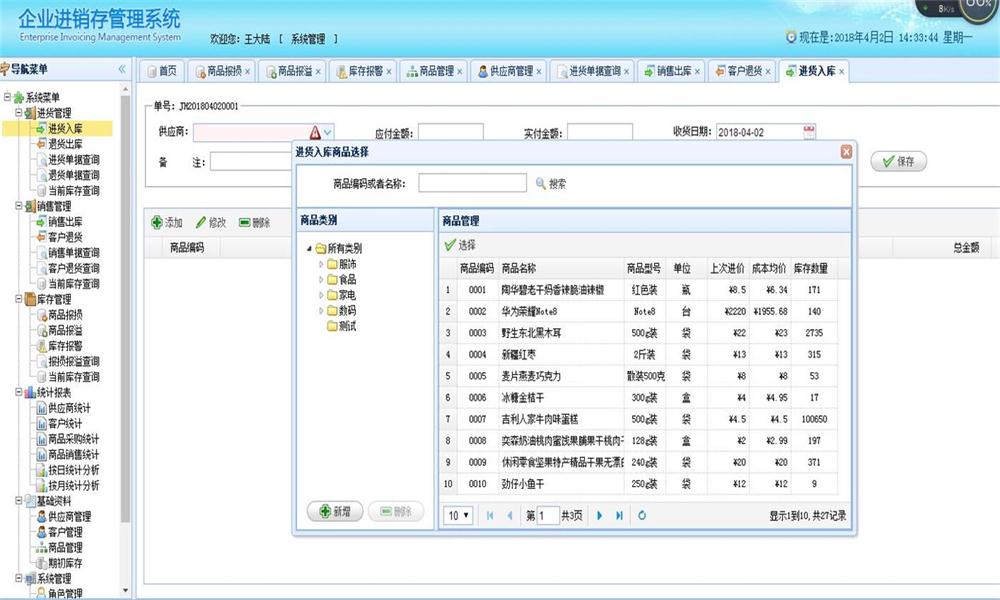Select the 测试 category folder
The width and height of the screenshot is (1000, 600).
[342, 326]
